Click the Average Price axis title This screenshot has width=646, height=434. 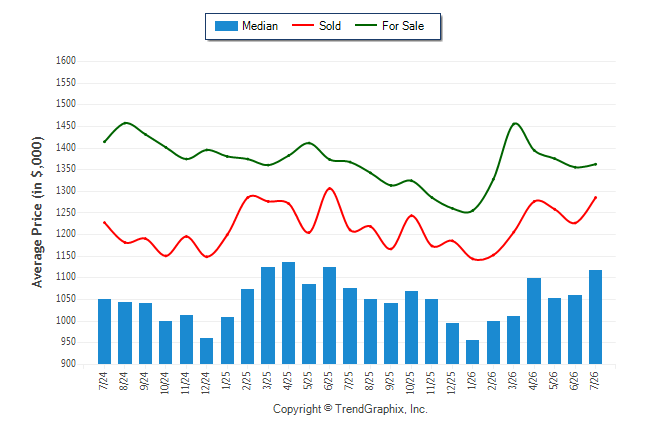click(x=37, y=212)
